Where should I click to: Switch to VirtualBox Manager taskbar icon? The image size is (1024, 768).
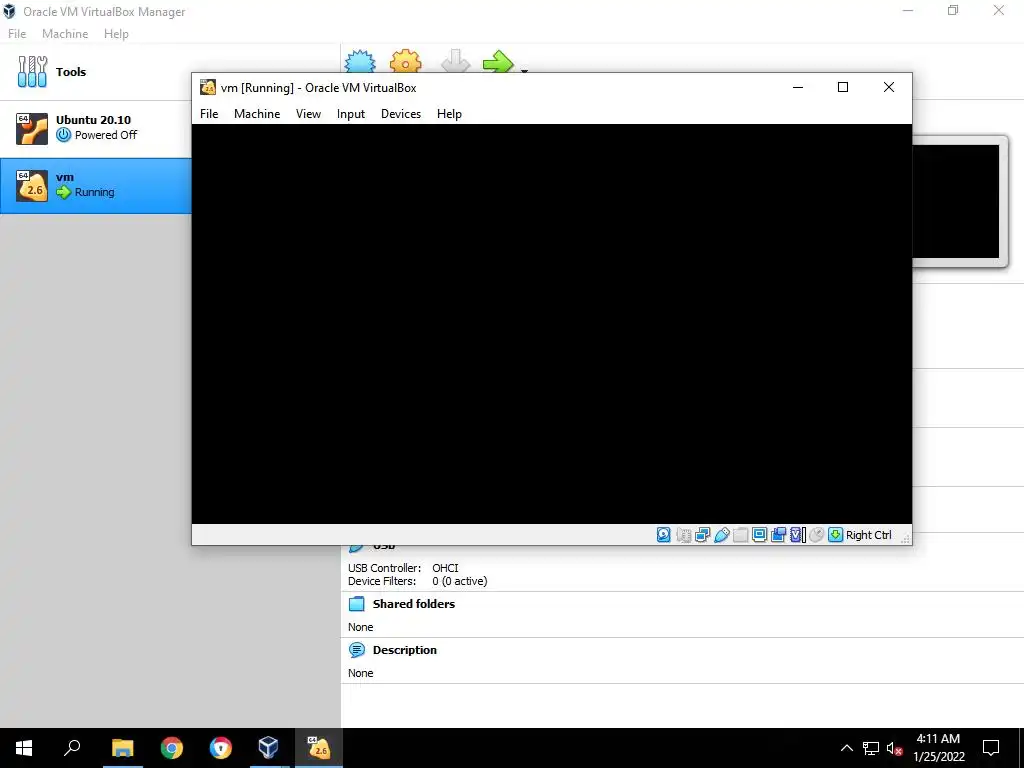[x=268, y=748]
